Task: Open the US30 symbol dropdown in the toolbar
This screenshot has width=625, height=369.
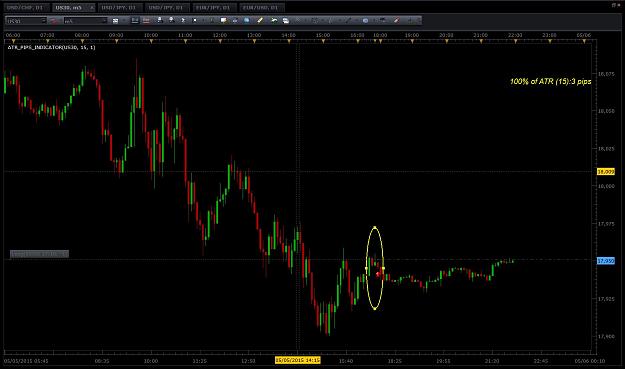Action: [x=27, y=21]
